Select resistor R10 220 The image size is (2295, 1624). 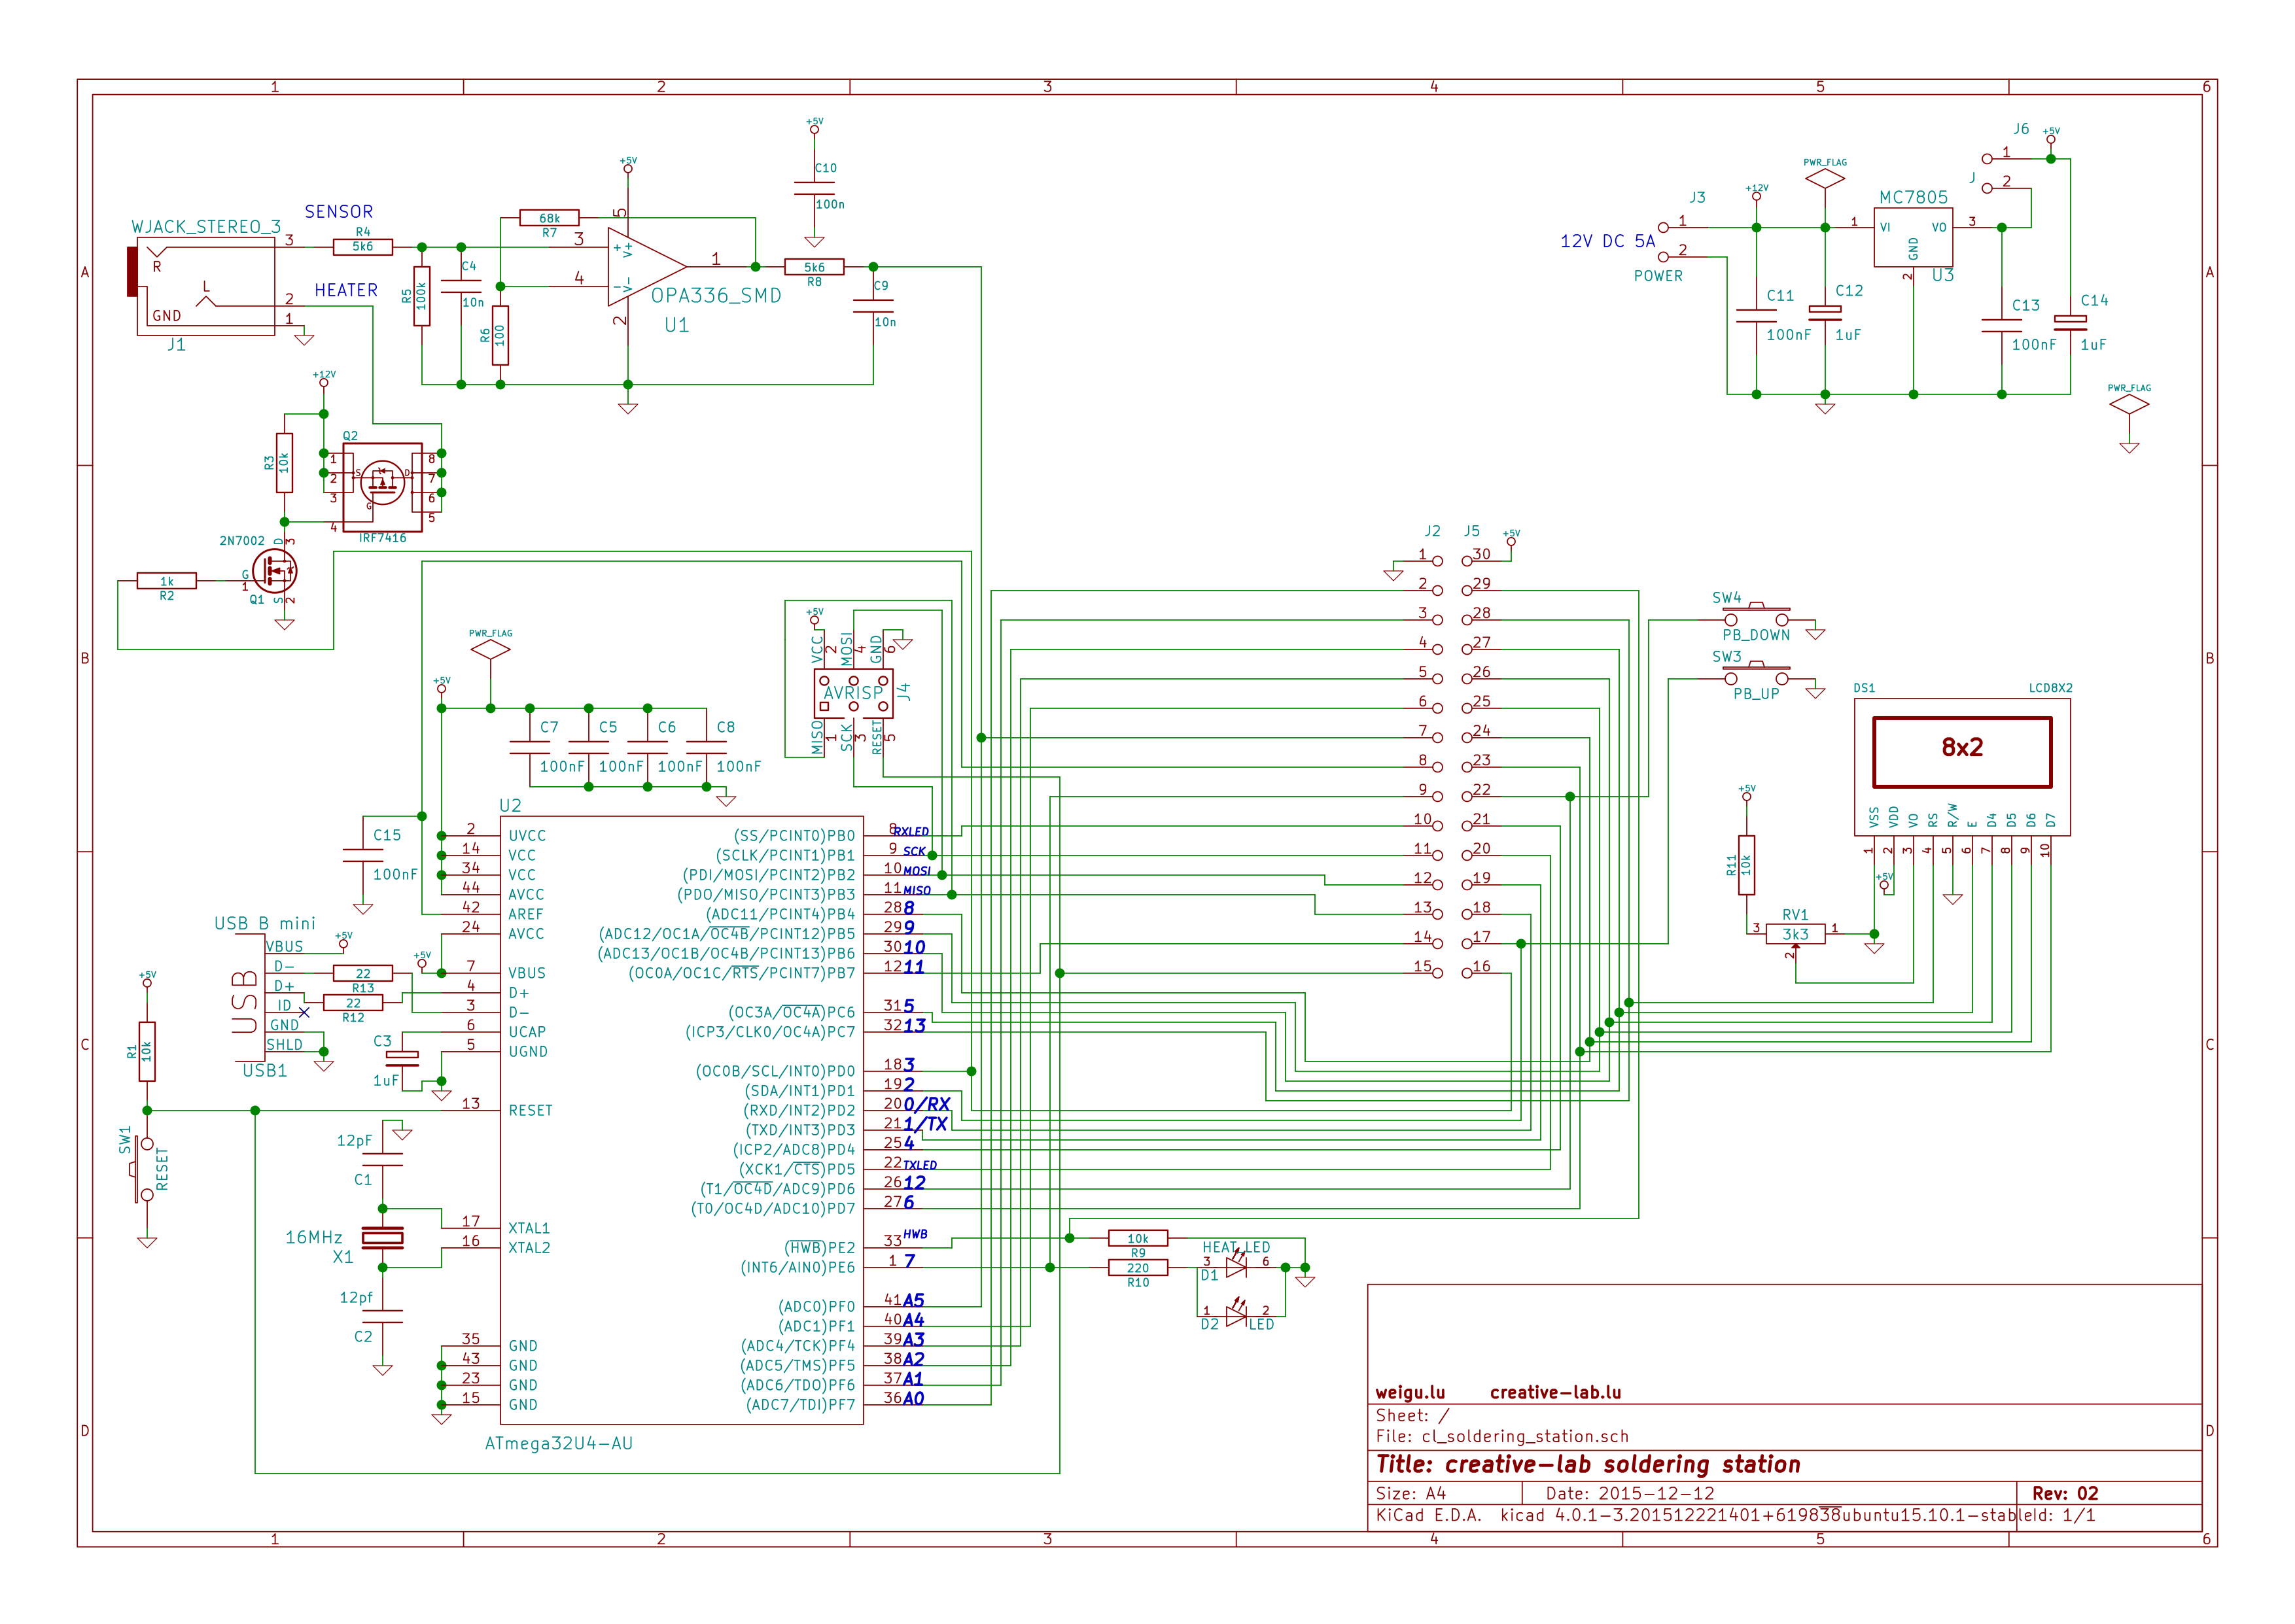click(1138, 1267)
